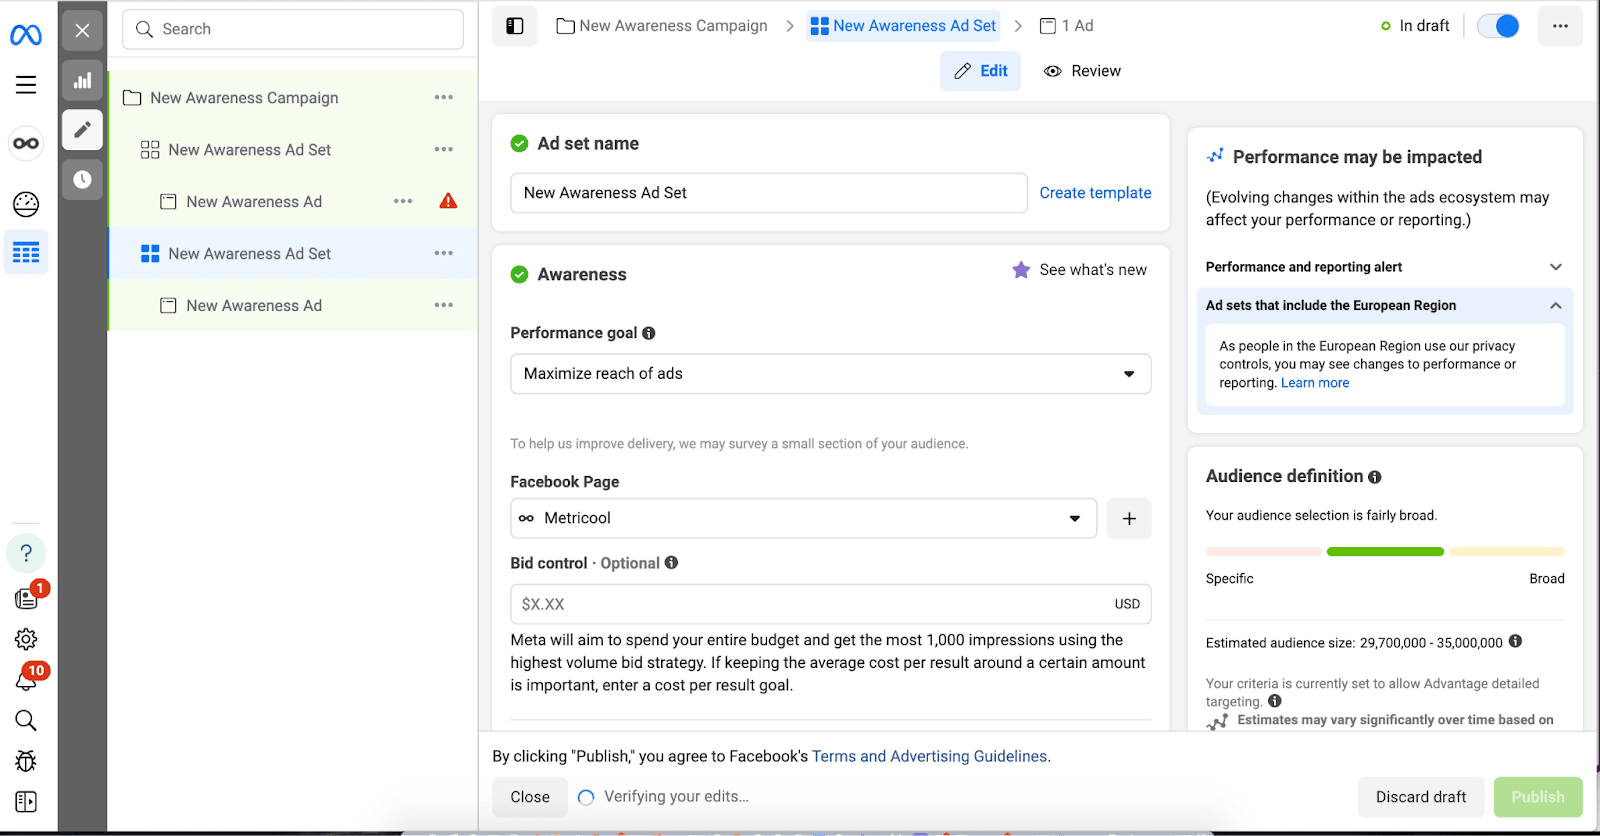Toggle the ad set draft switch
The image size is (1600, 836).
(x=1498, y=26)
